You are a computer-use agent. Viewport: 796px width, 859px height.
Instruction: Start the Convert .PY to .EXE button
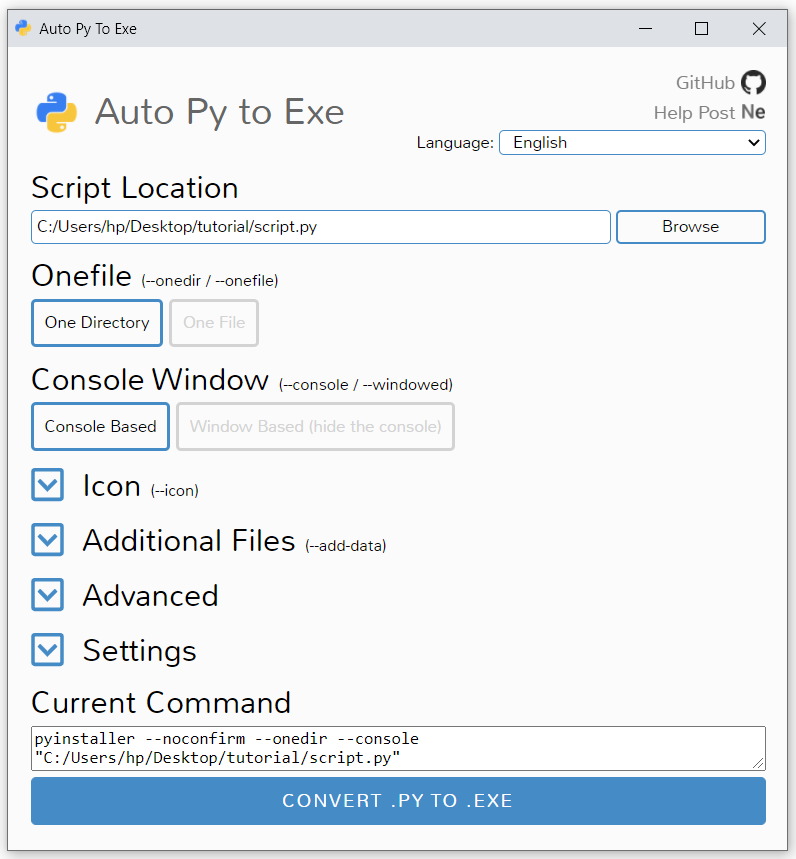pyautogui.click(x=398, y=801)
